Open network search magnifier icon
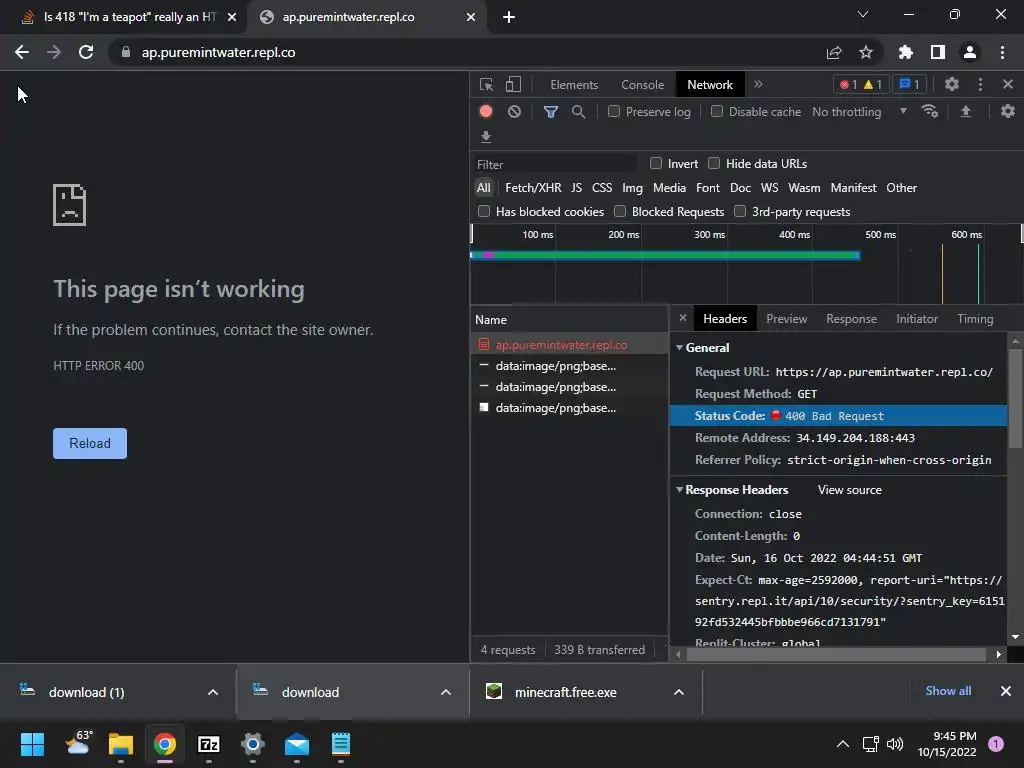The height and width of the screenshot is (768, 1024). pyautogui.click(x=578, y=112)
